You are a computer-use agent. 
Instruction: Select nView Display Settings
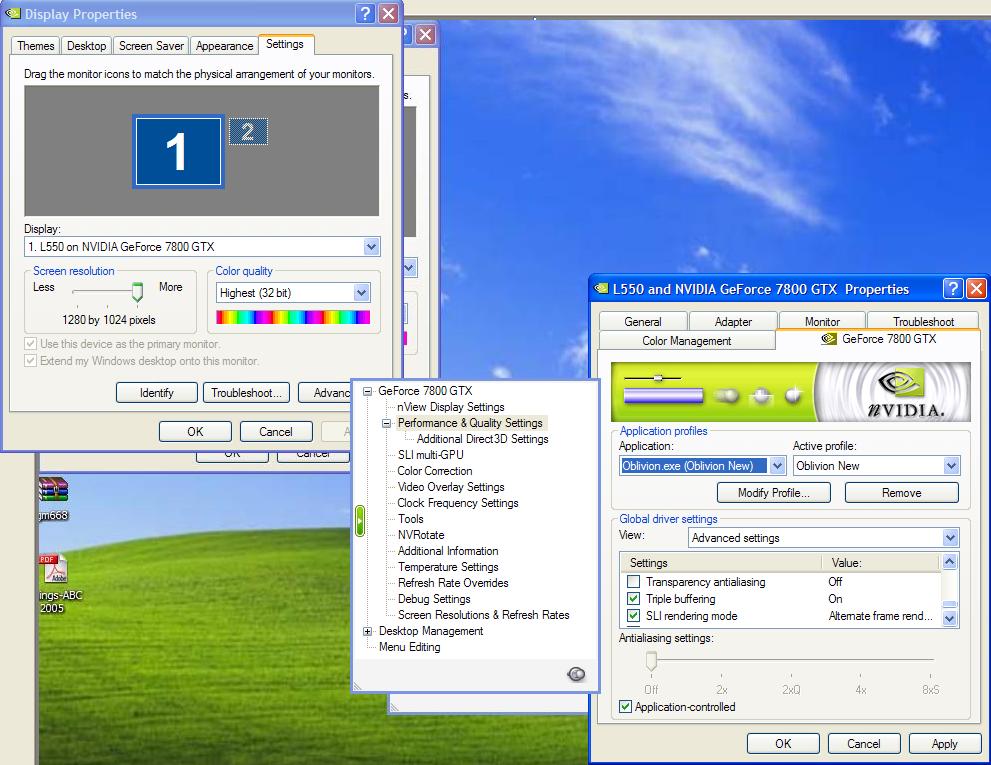[451, 407]
